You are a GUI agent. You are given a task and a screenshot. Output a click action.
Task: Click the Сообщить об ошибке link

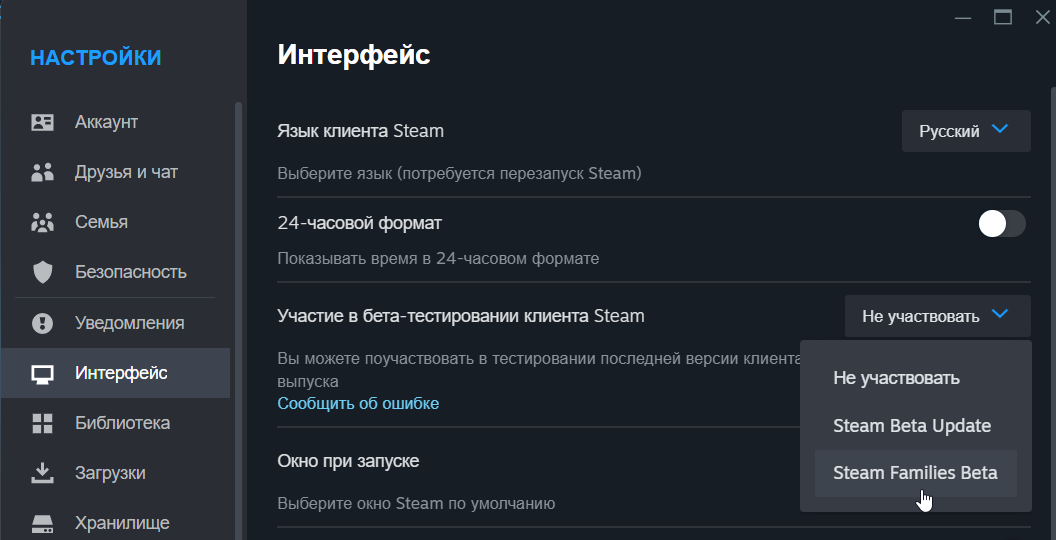[x=358, y=403]
